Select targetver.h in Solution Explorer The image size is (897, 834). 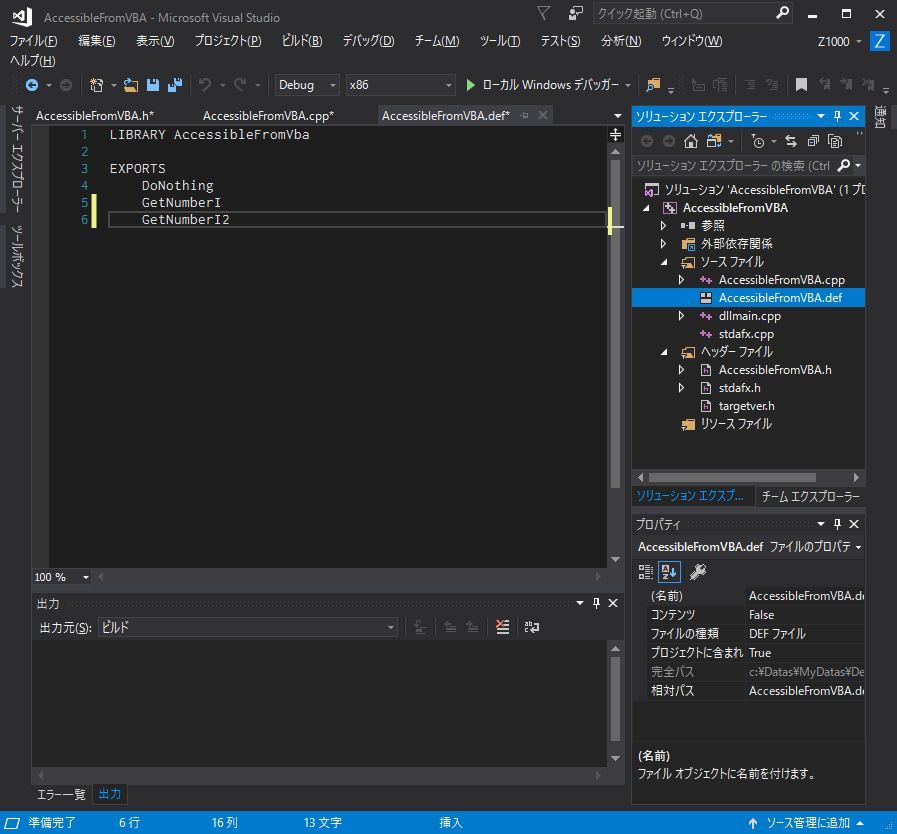pos(746,406)
